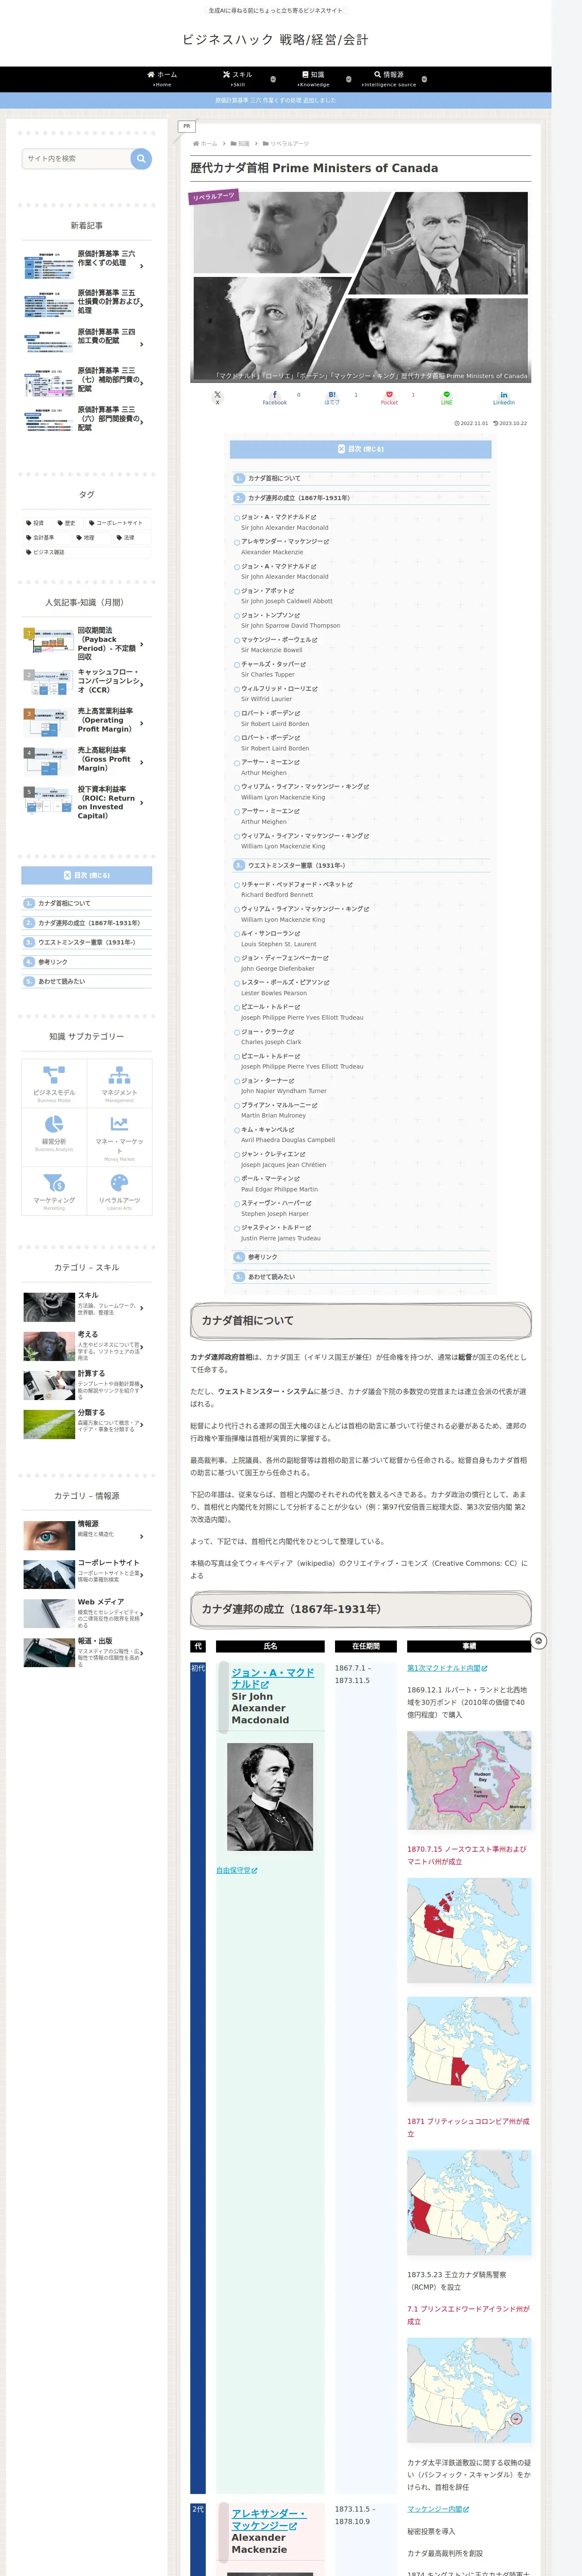582x2576 pixels.
Task: Bookmark the article on Hatena
Action: tap(332, 397)
